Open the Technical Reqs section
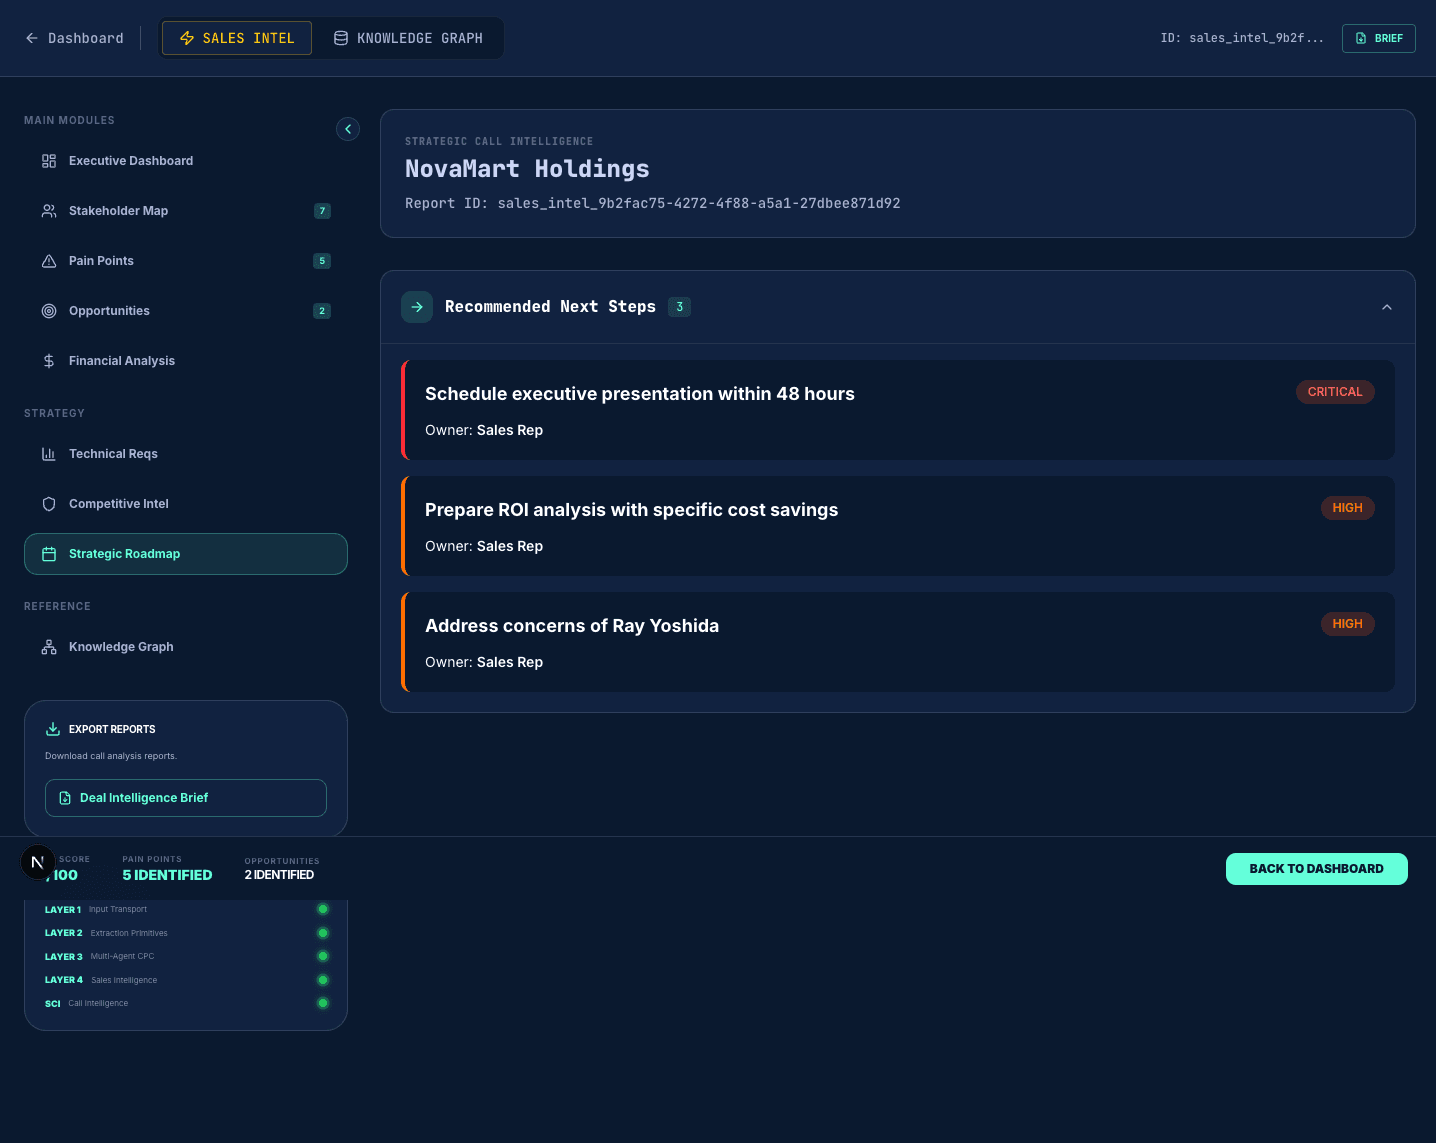This screenshot has width=1436, height=1143. tap(186, 454)
